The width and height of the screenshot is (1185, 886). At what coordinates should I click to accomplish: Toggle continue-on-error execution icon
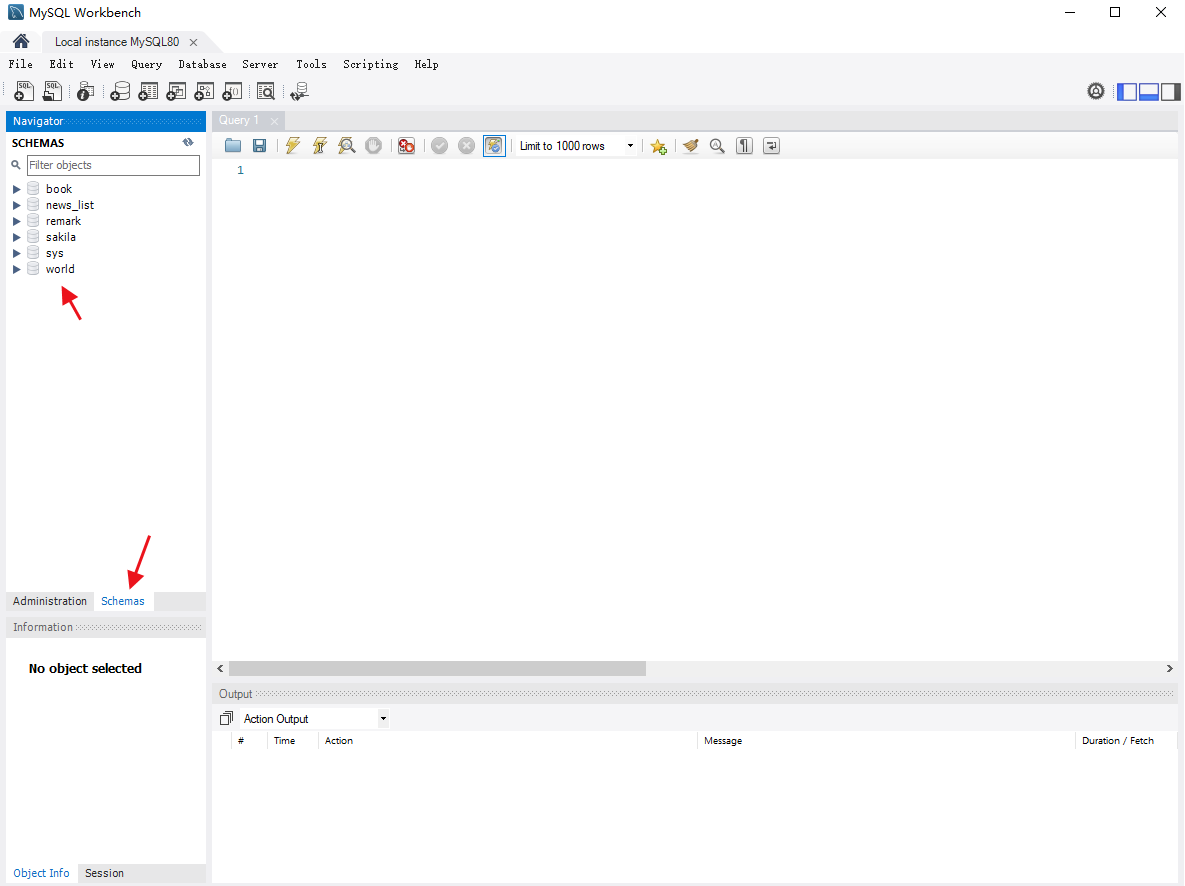(x=407, y=146)
